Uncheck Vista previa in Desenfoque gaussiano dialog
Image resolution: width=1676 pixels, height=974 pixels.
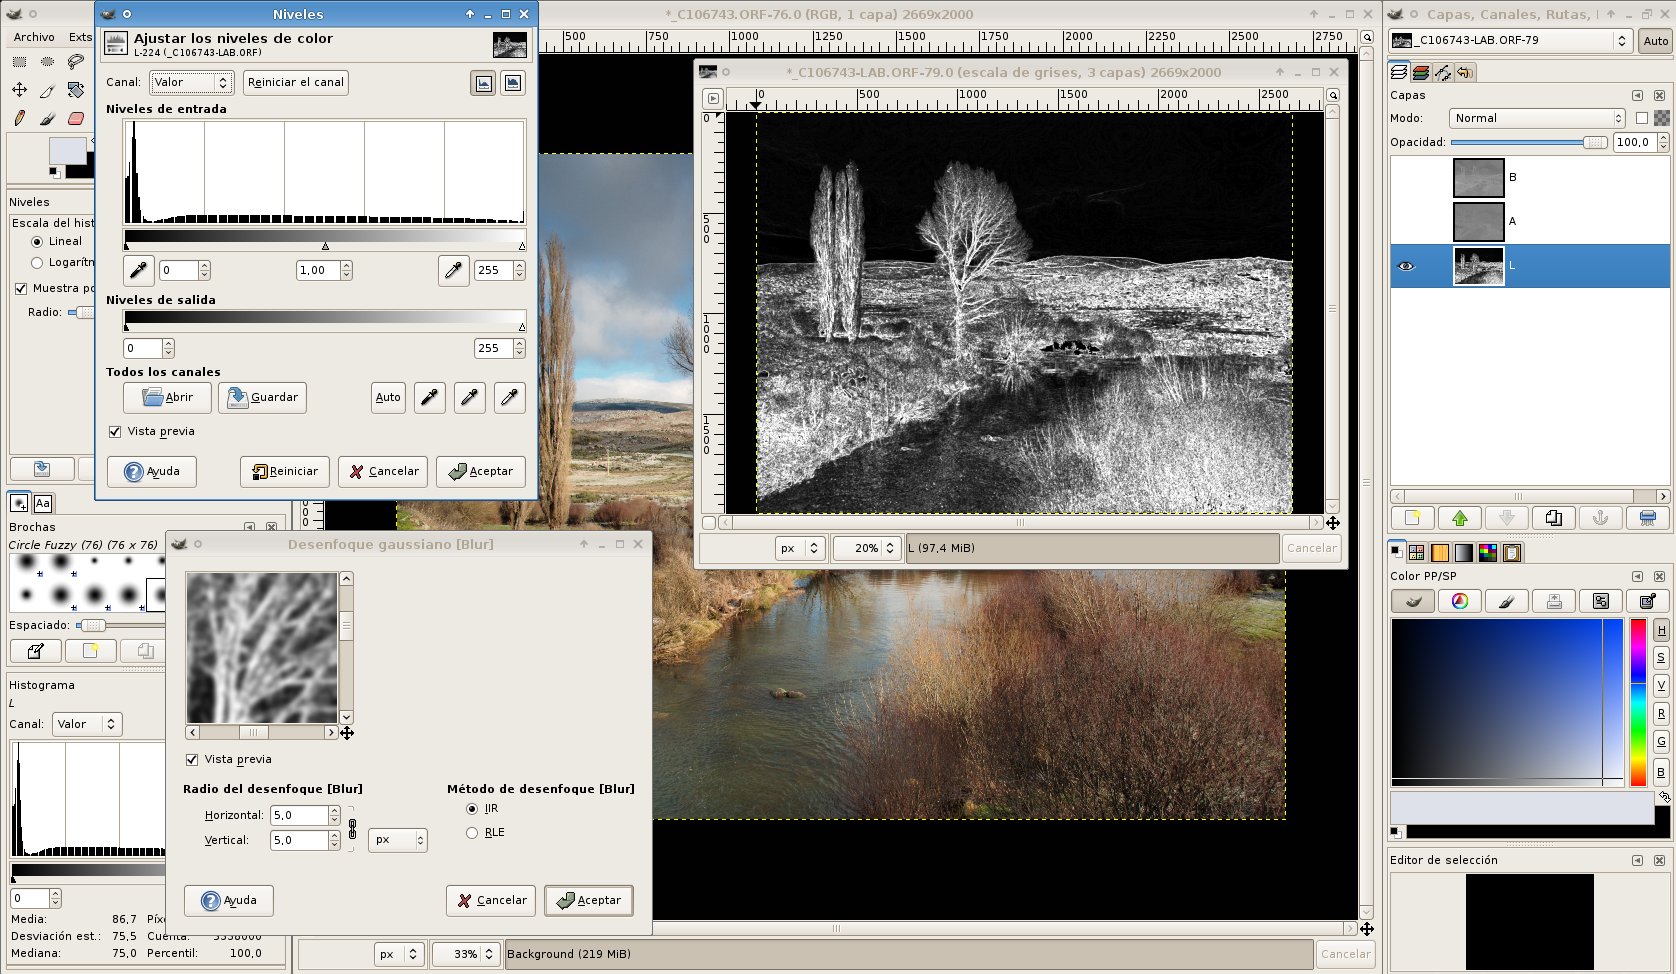tap(192, 760)
